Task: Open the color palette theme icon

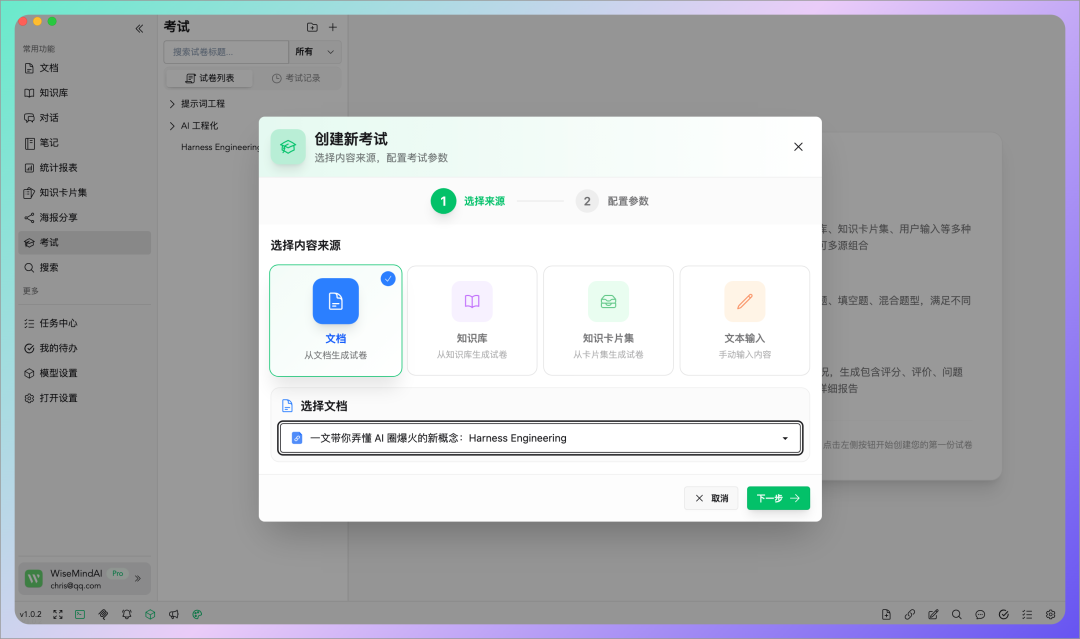Action: (x=197, y=614)
